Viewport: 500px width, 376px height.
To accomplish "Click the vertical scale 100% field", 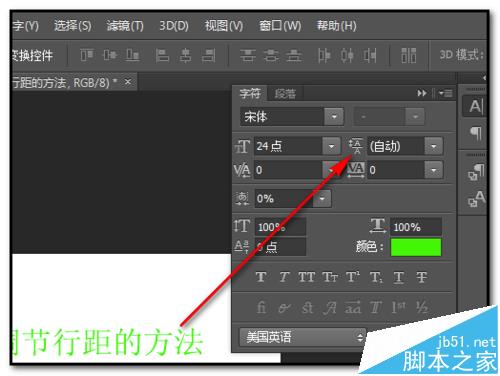I will [x=280, y=227].
